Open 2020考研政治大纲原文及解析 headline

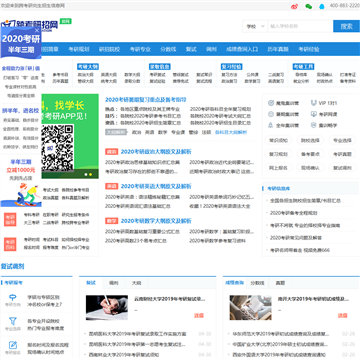[x=156, y=152]
